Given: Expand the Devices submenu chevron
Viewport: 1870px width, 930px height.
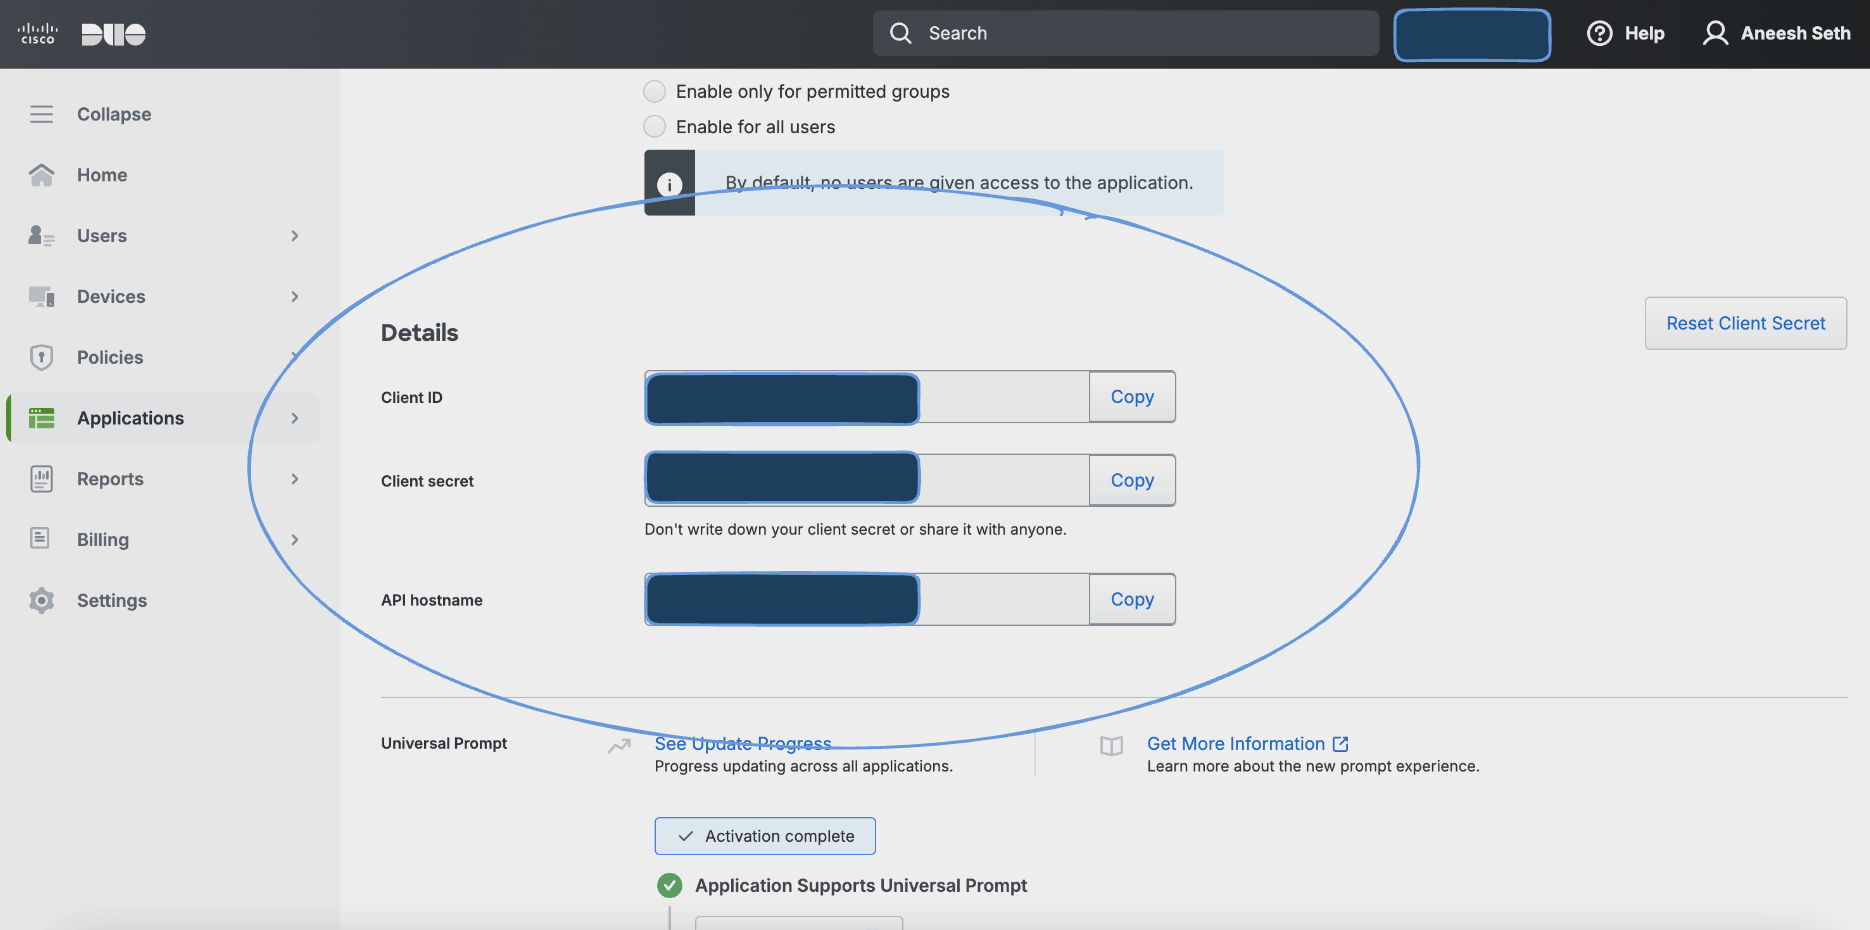Looking at the screenshot, I should click(295, 297).
